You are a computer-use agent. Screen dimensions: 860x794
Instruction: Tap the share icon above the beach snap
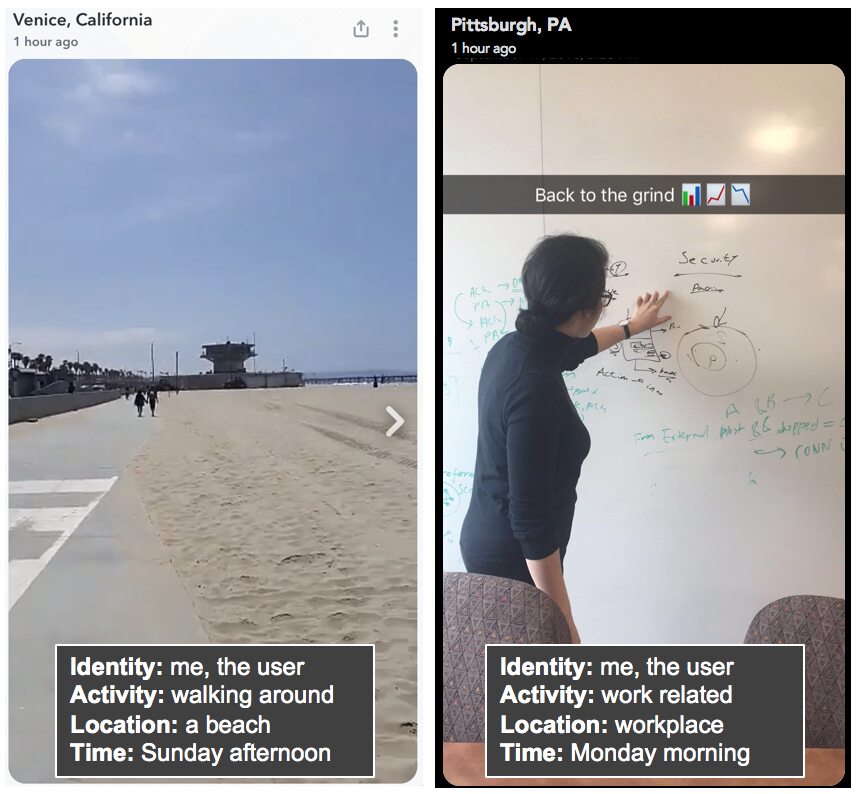361,29
